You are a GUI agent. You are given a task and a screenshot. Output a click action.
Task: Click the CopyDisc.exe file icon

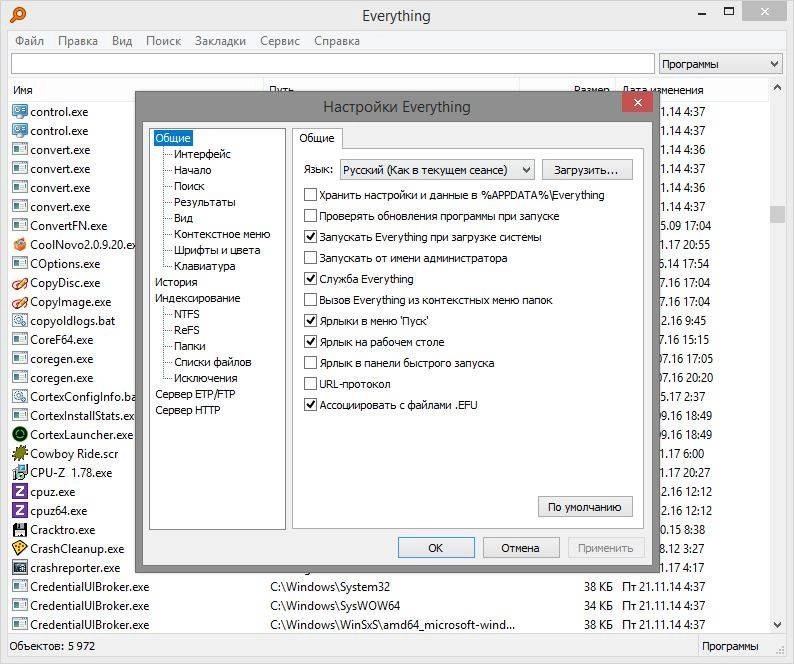click(20, 283)
